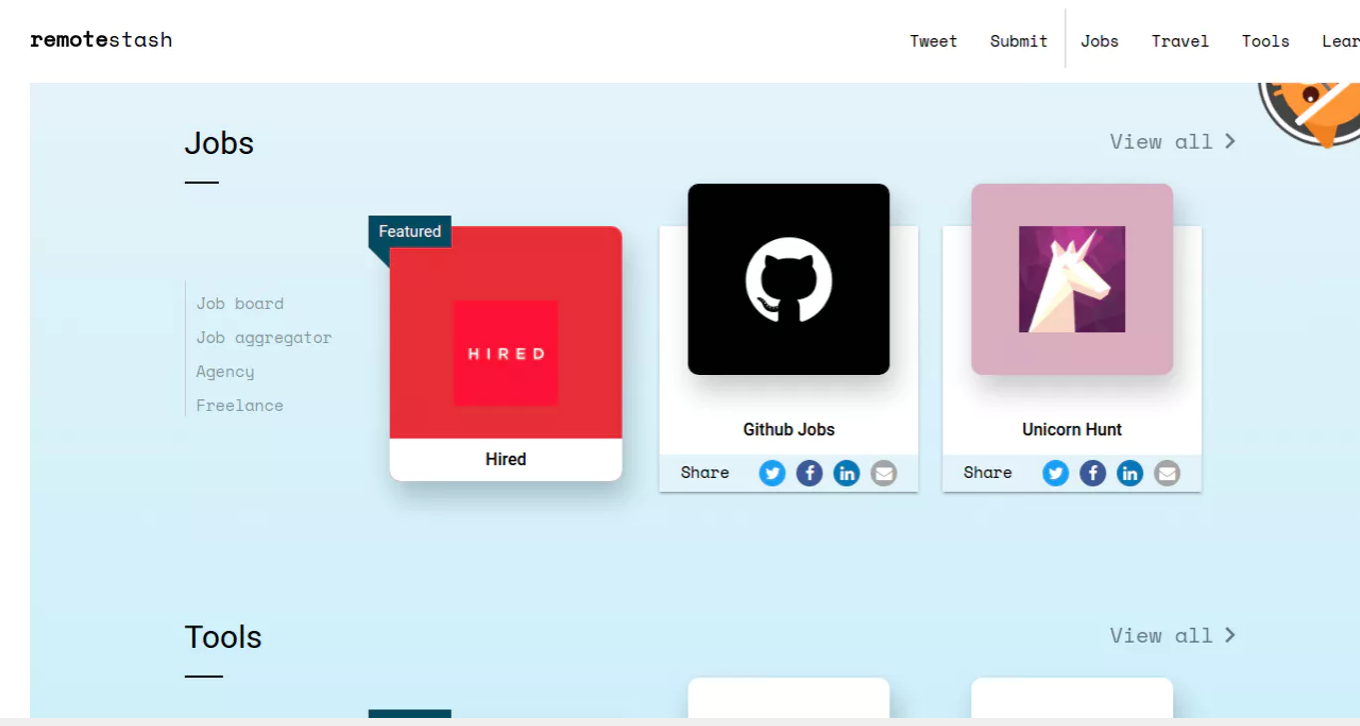The width and height of the screenshot is (1360, 726).
Task: Share Unicorn Hunt on Facebook
Action: [1093, 473]
